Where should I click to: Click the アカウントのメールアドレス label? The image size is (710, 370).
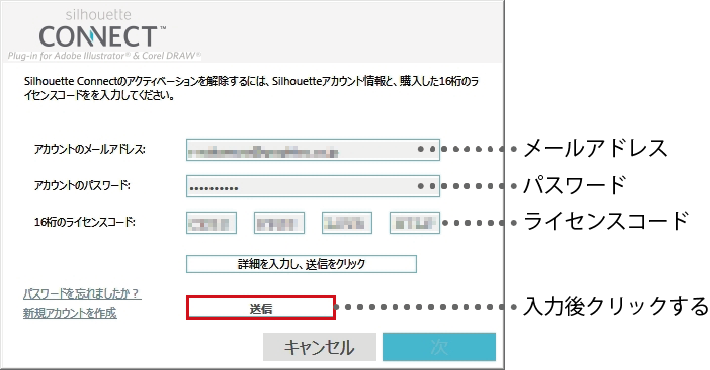pyautogui.click(x=90, y=149)
